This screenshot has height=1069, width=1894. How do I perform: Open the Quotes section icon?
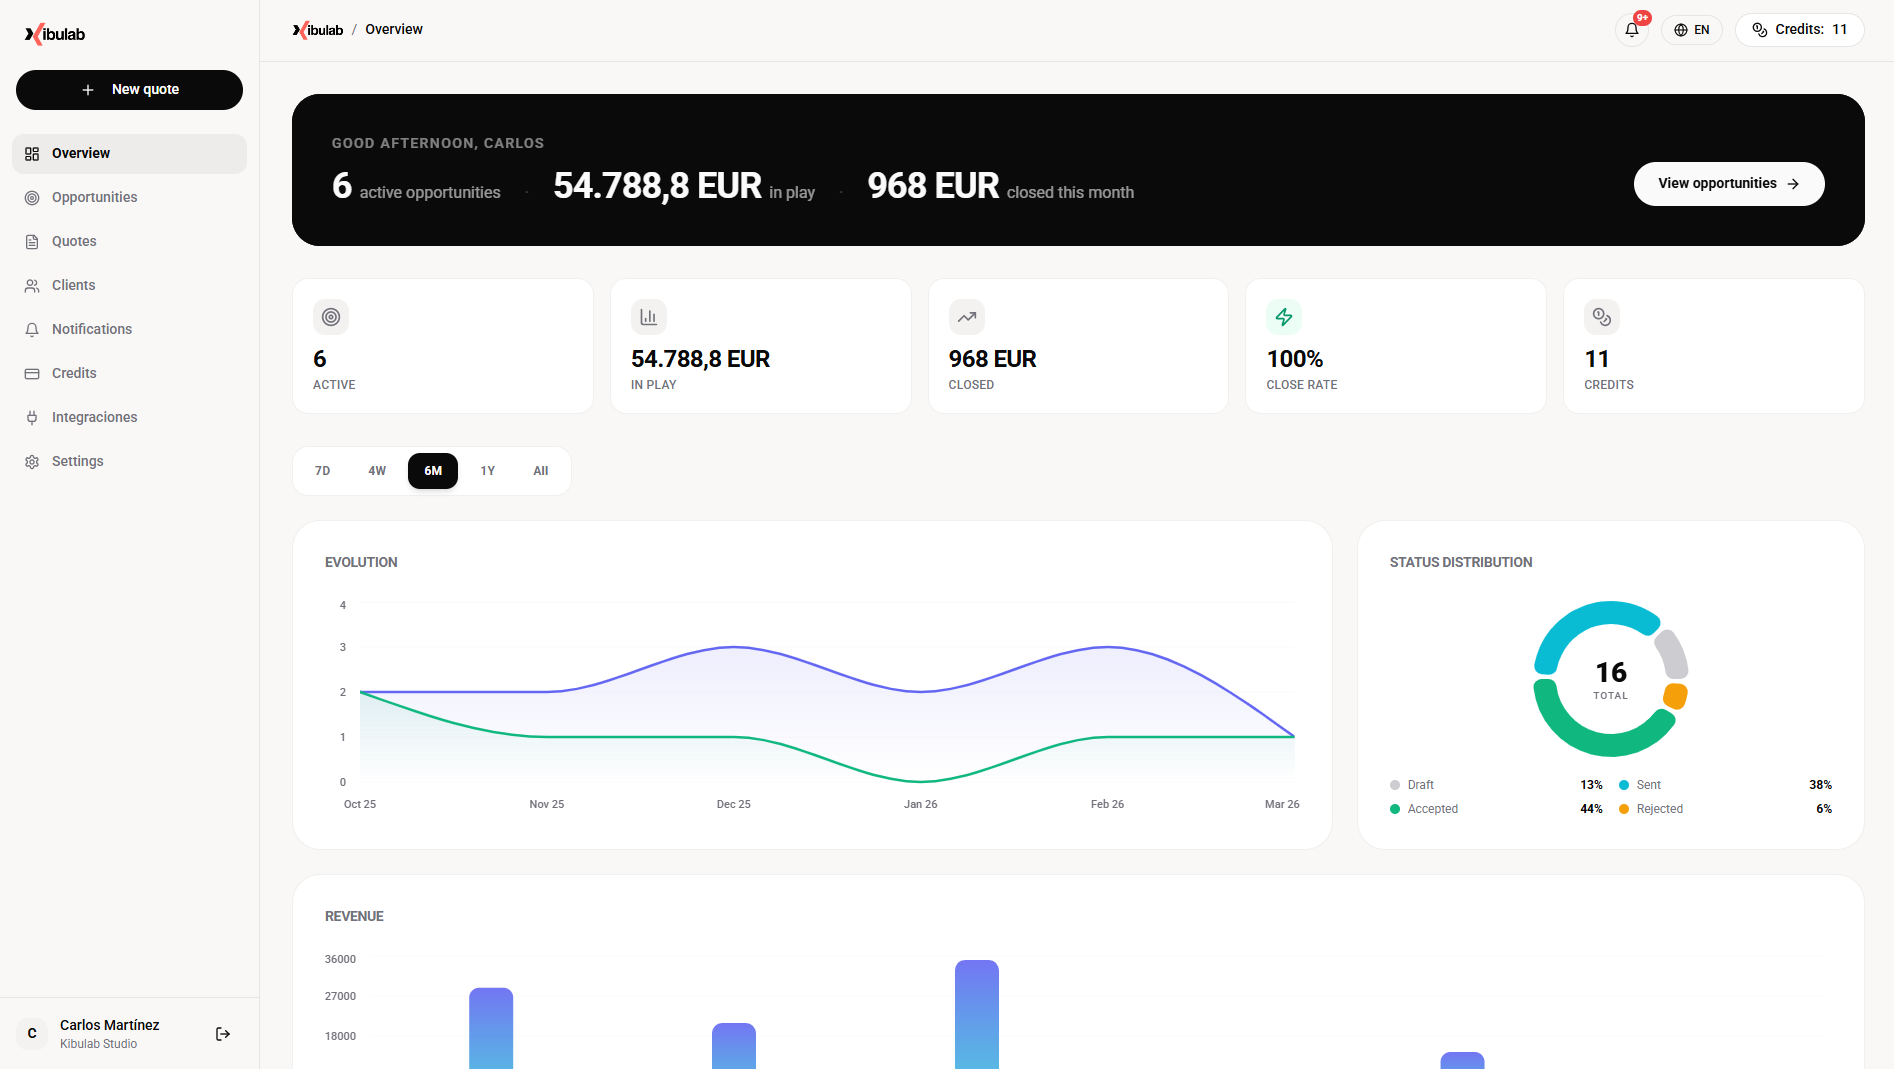coord(33,241)
